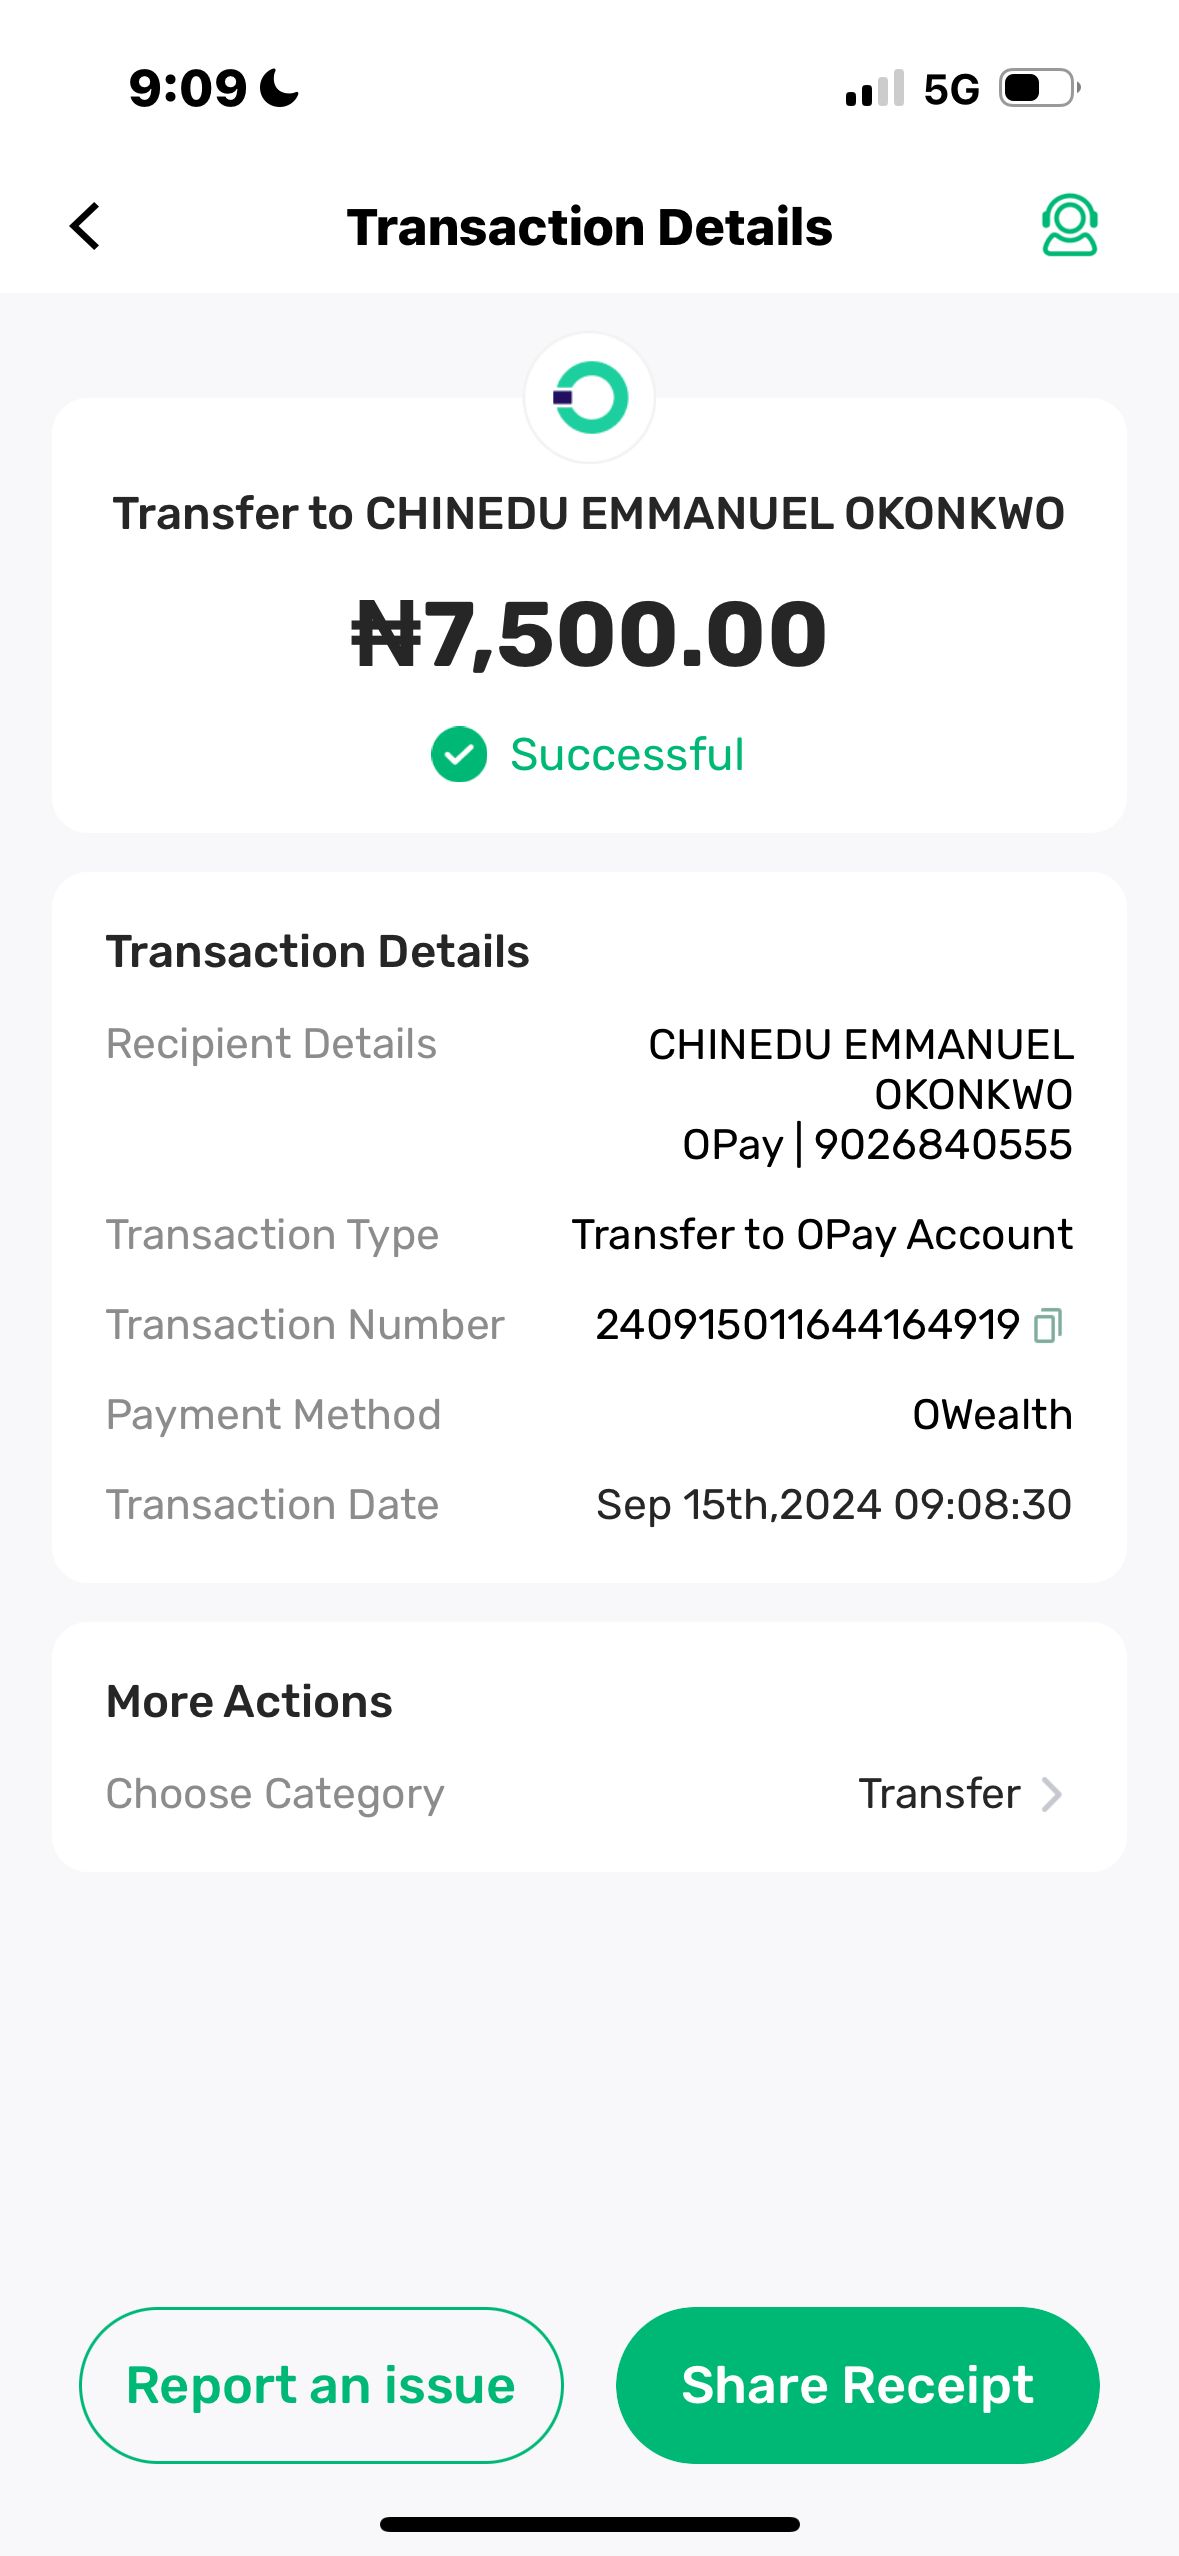Image resolution: width=1179 pixels, height=2556 pixels.
Task: Open the Transfer category selector
Action: [x=940, y=1794]
